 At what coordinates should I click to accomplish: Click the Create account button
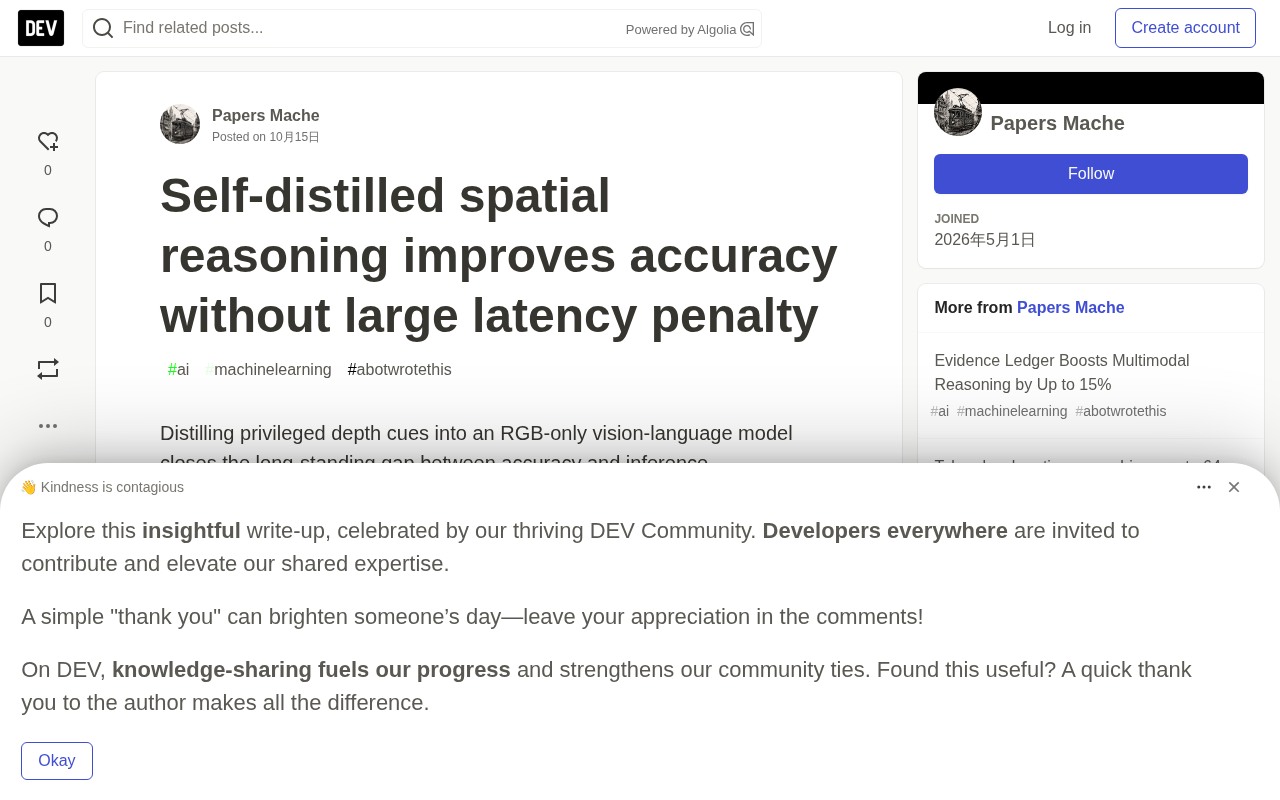pos(1185,28)
